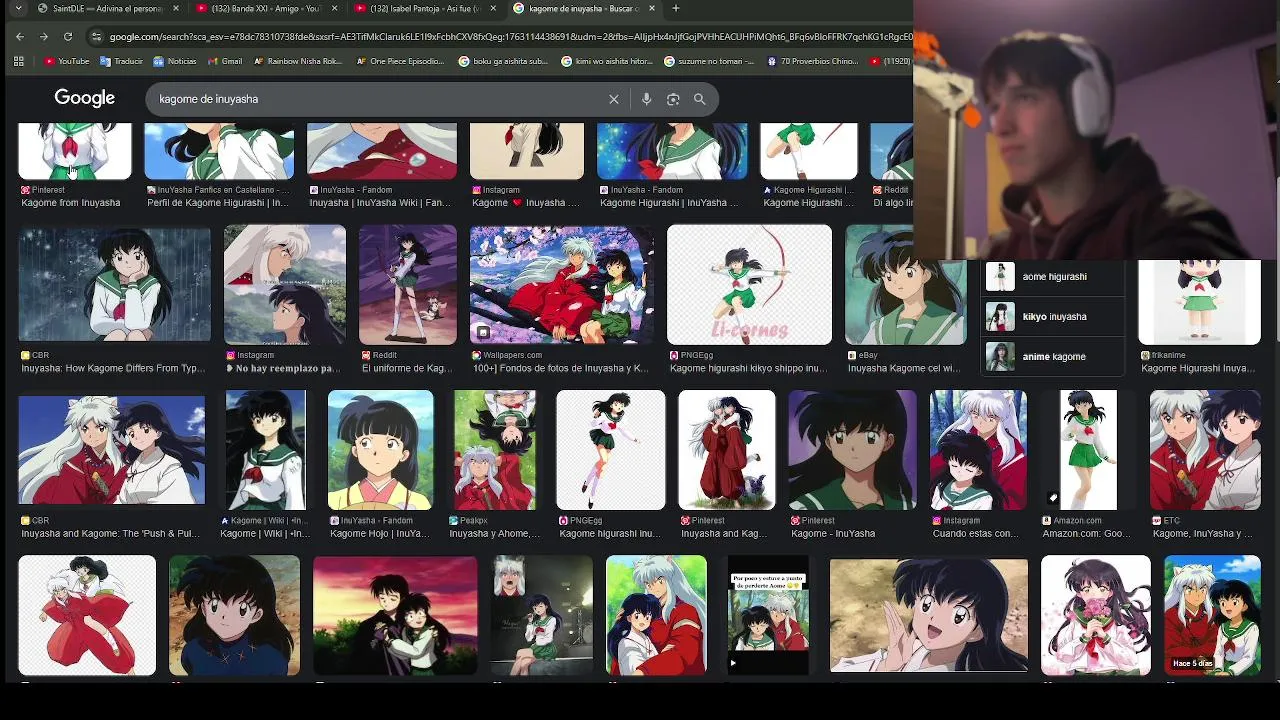Image resolution: width=1280 pixels, height=720 pixels.
Task: Open the site info icon in address bar
Action: (x=96, y=37)
